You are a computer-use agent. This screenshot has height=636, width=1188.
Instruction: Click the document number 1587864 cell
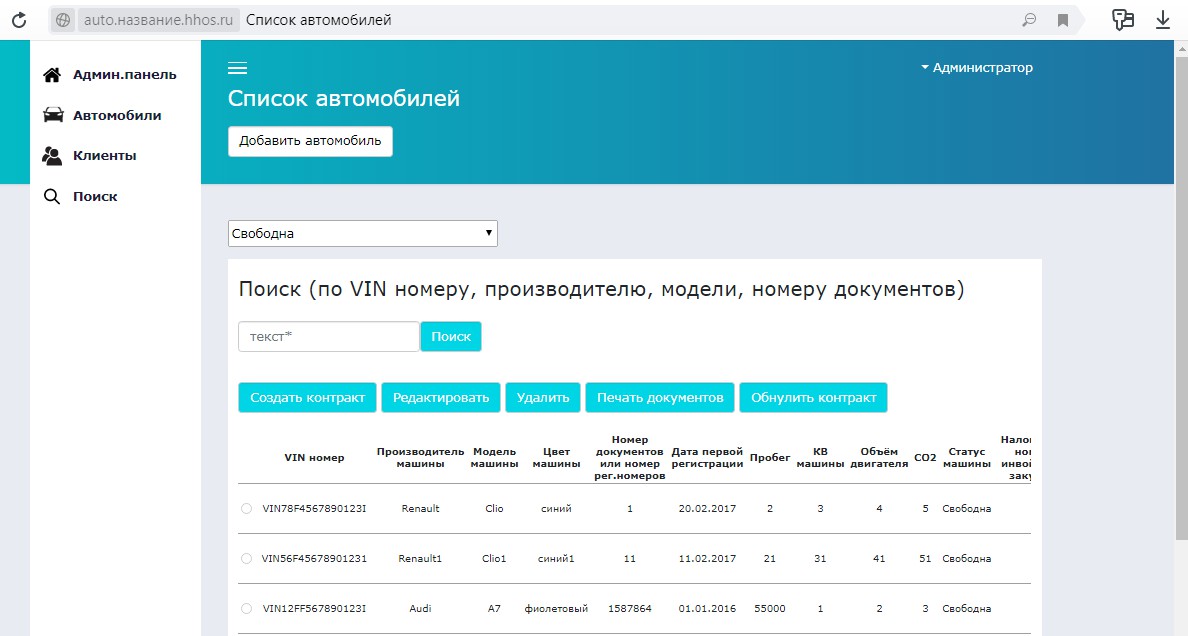click(x=630, y=609)
